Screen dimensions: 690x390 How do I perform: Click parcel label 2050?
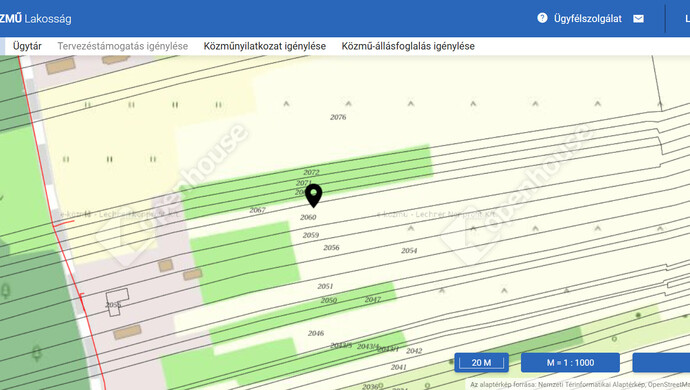[x=329, y=300]
